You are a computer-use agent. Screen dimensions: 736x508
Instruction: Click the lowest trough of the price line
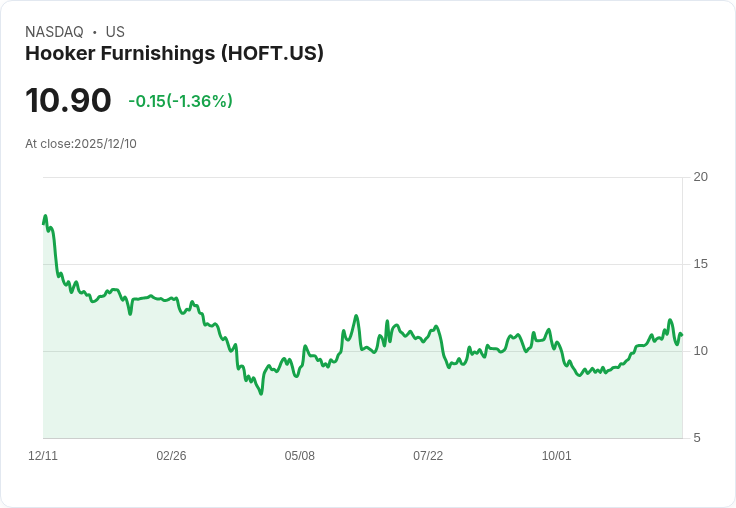click(261, 393)
